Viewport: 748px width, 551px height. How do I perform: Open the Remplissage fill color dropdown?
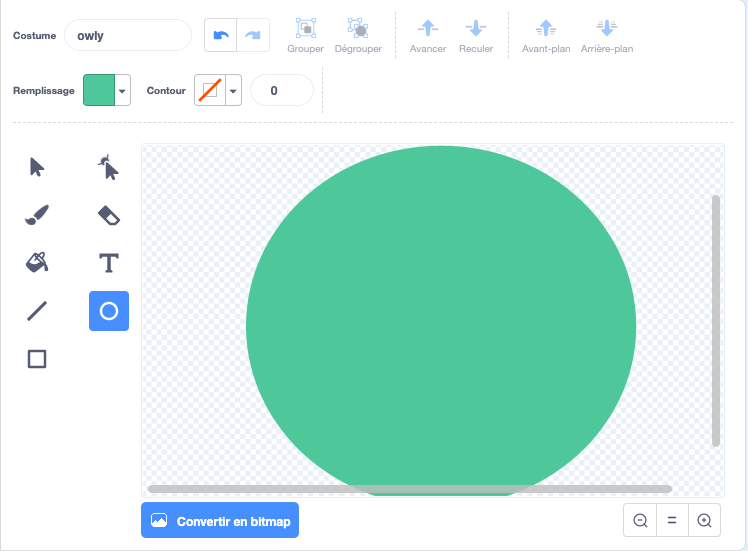[x=123, y=90]
